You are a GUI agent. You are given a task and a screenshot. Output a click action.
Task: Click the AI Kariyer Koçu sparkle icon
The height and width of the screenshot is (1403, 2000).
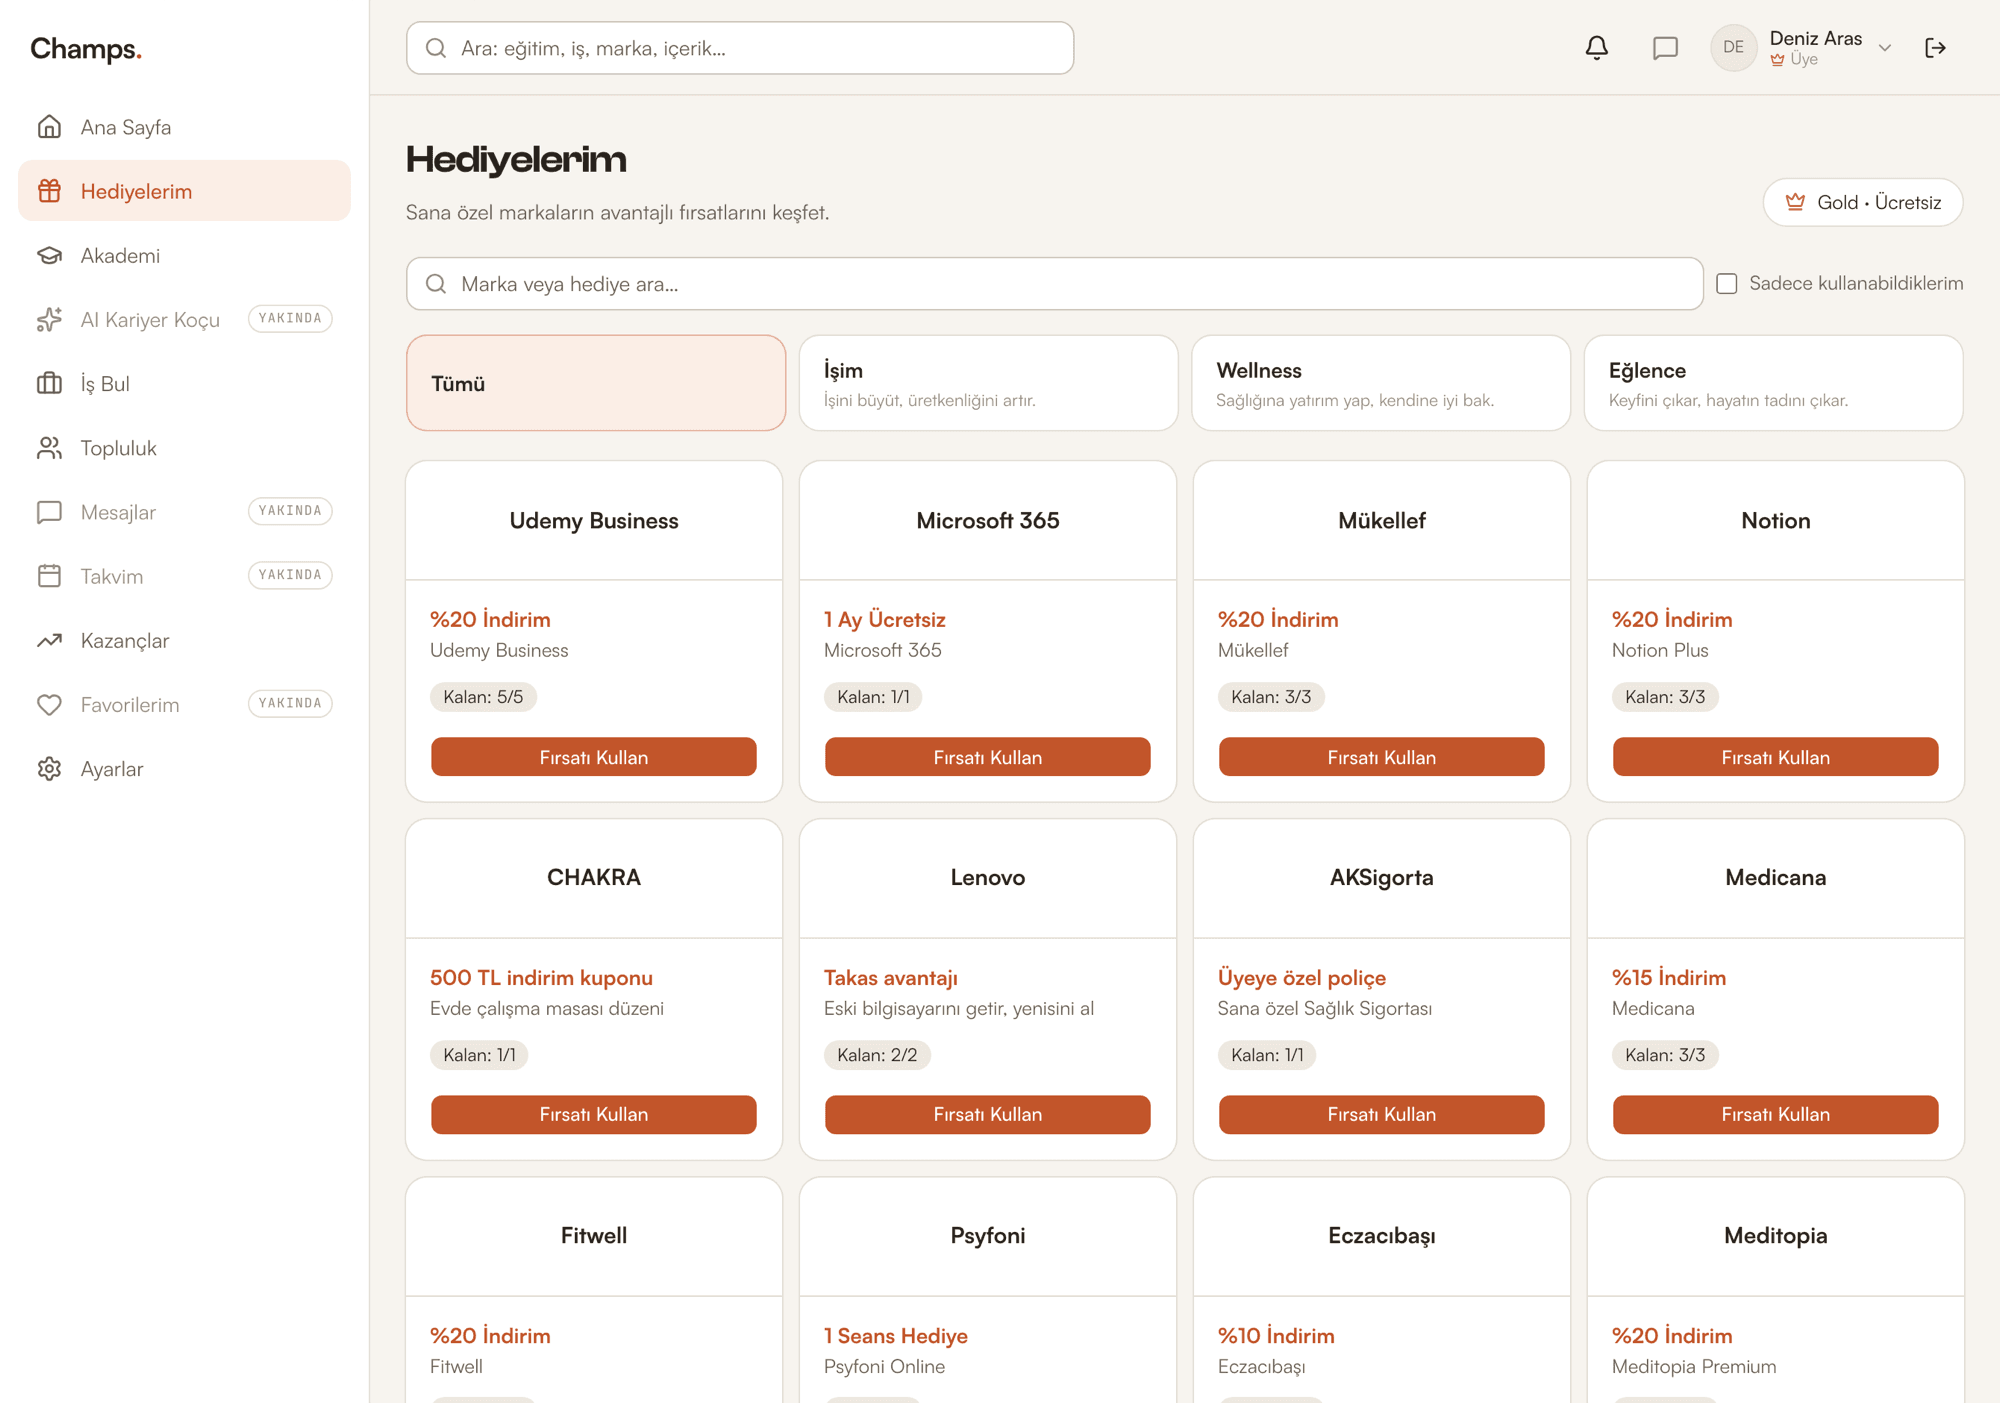[49, 319]
